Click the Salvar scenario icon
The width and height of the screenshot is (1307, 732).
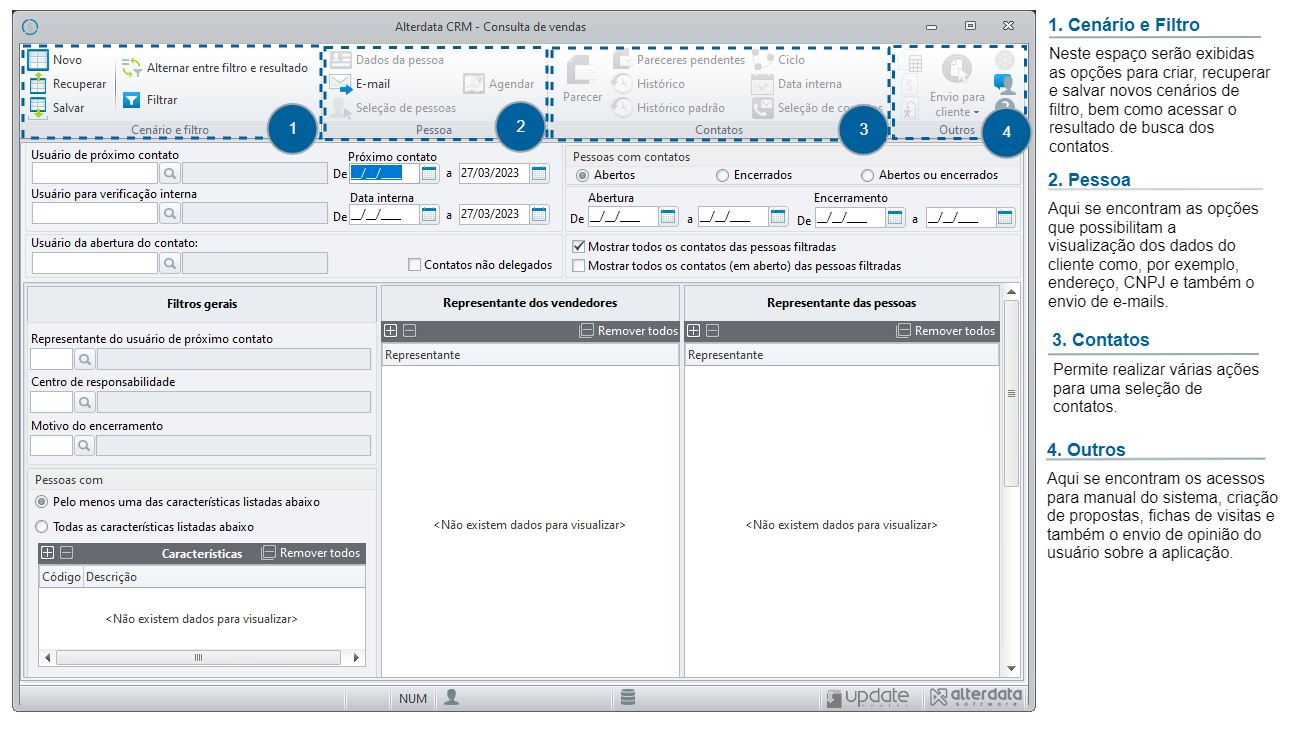click(37, 107)
